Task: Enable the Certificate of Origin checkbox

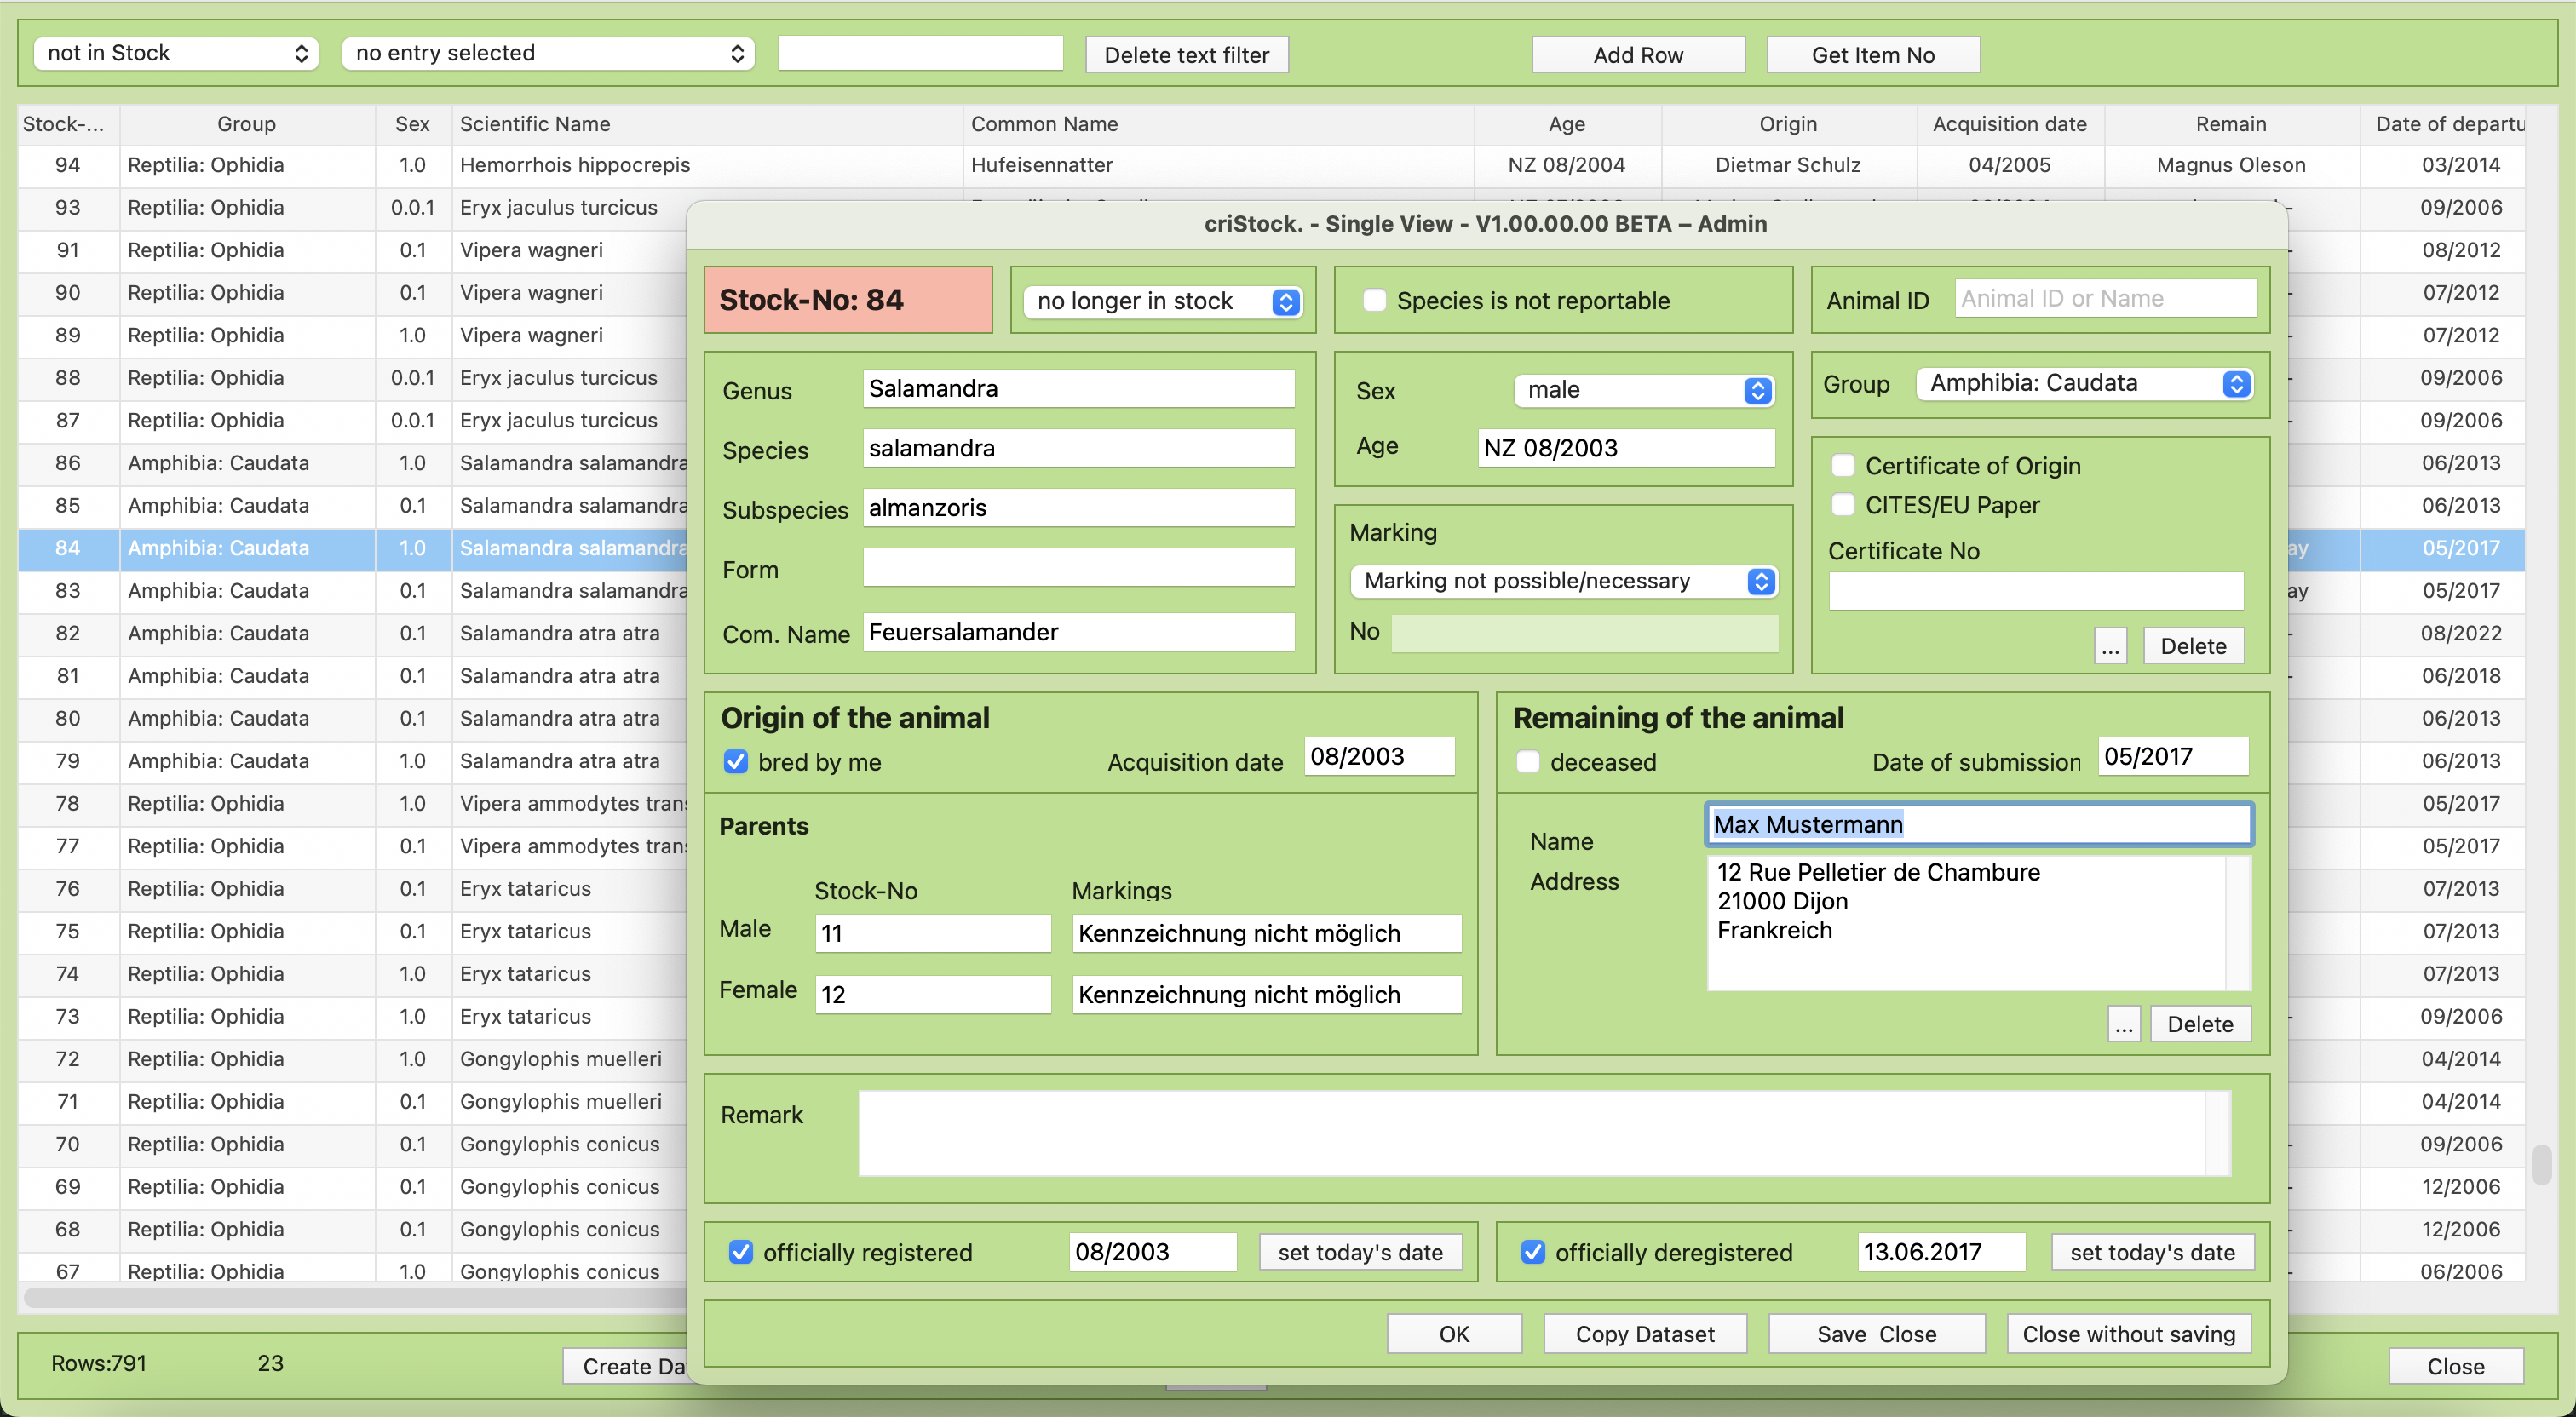Action: coord(1843,466)
